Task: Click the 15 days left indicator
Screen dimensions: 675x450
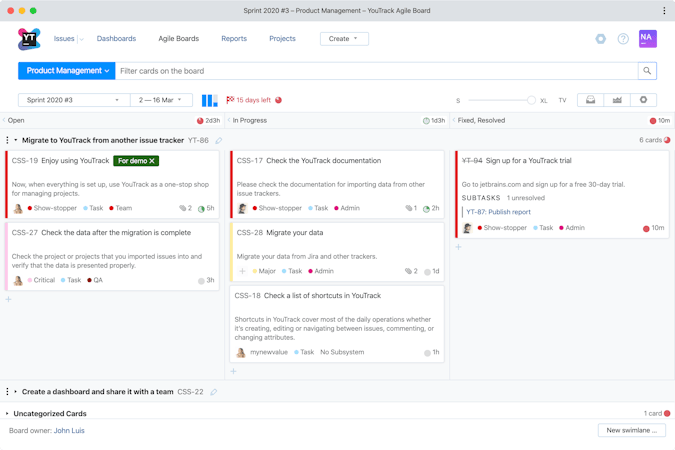Action: pos(254,100)
